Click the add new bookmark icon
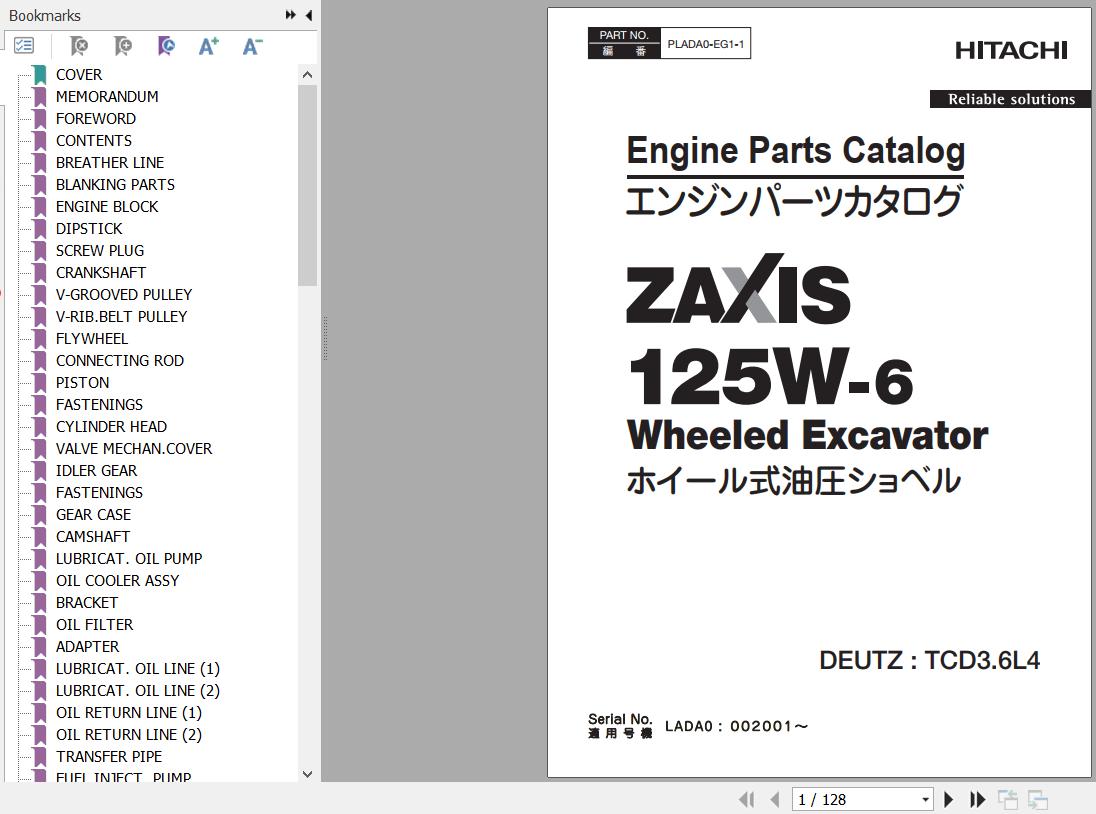 pos(122,46)
